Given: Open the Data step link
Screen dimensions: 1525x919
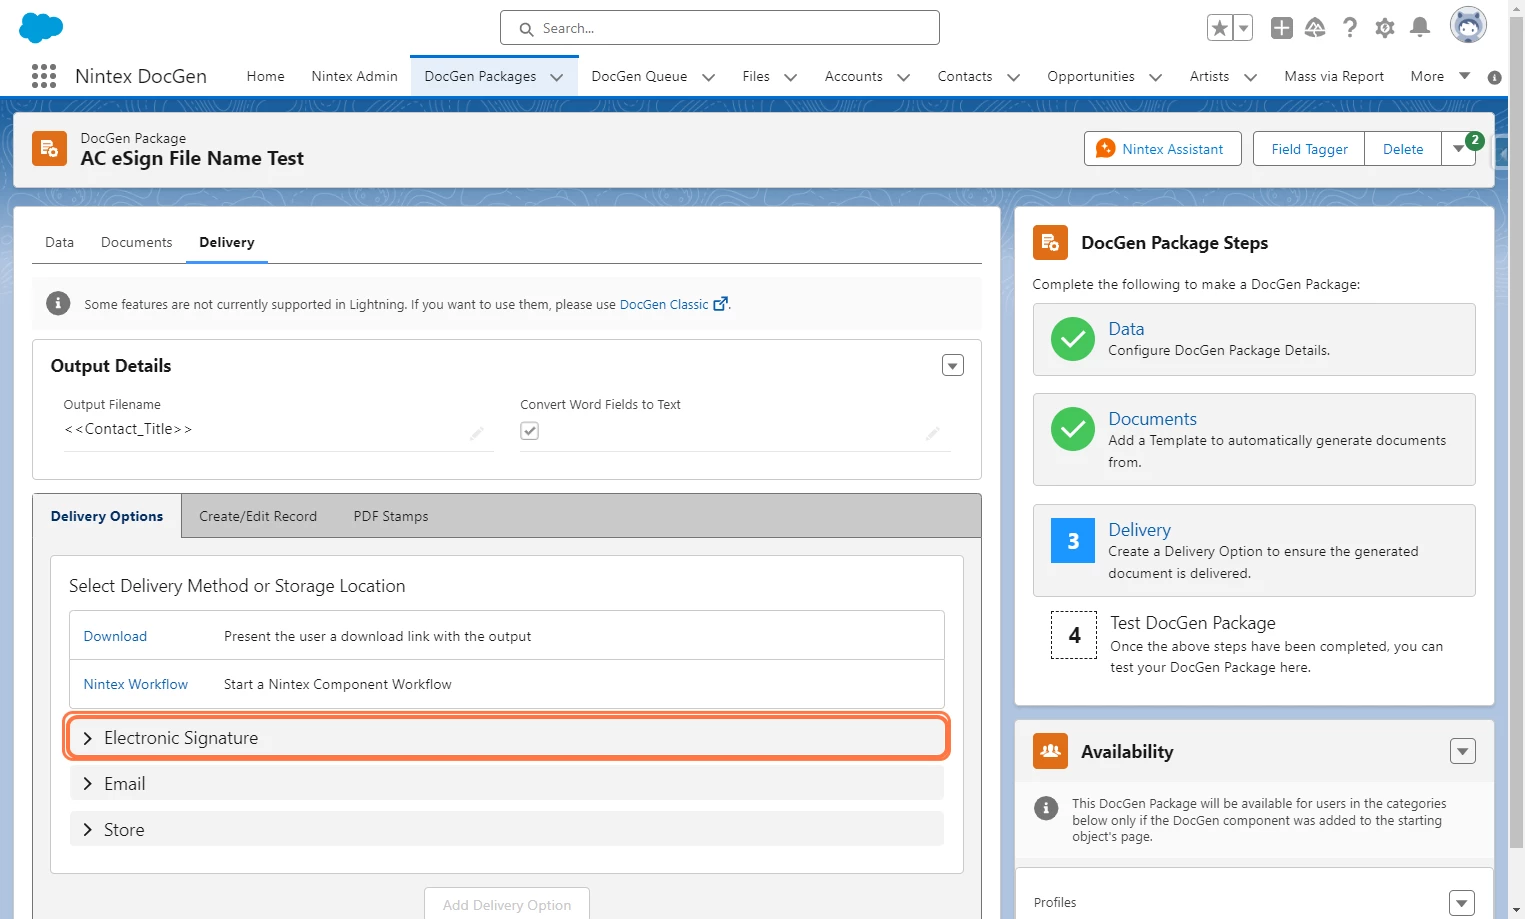Looking at the screenshot, I should coord(1126,329).
